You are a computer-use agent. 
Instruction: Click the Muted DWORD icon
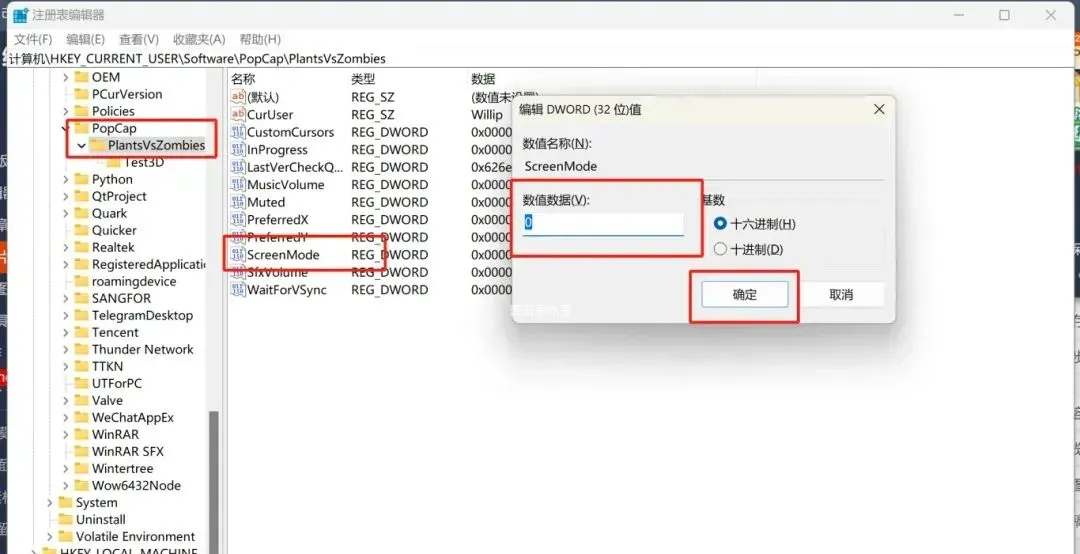(x=238, y=203)
